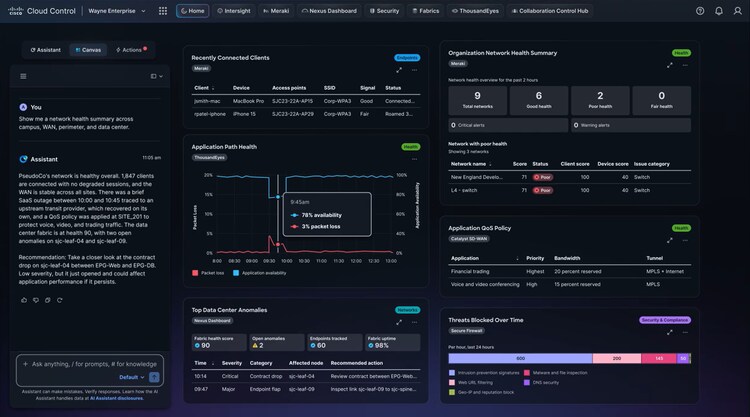Send the prompt with arrow button
This screenshot has width=750, height=417.
point(154,377)
